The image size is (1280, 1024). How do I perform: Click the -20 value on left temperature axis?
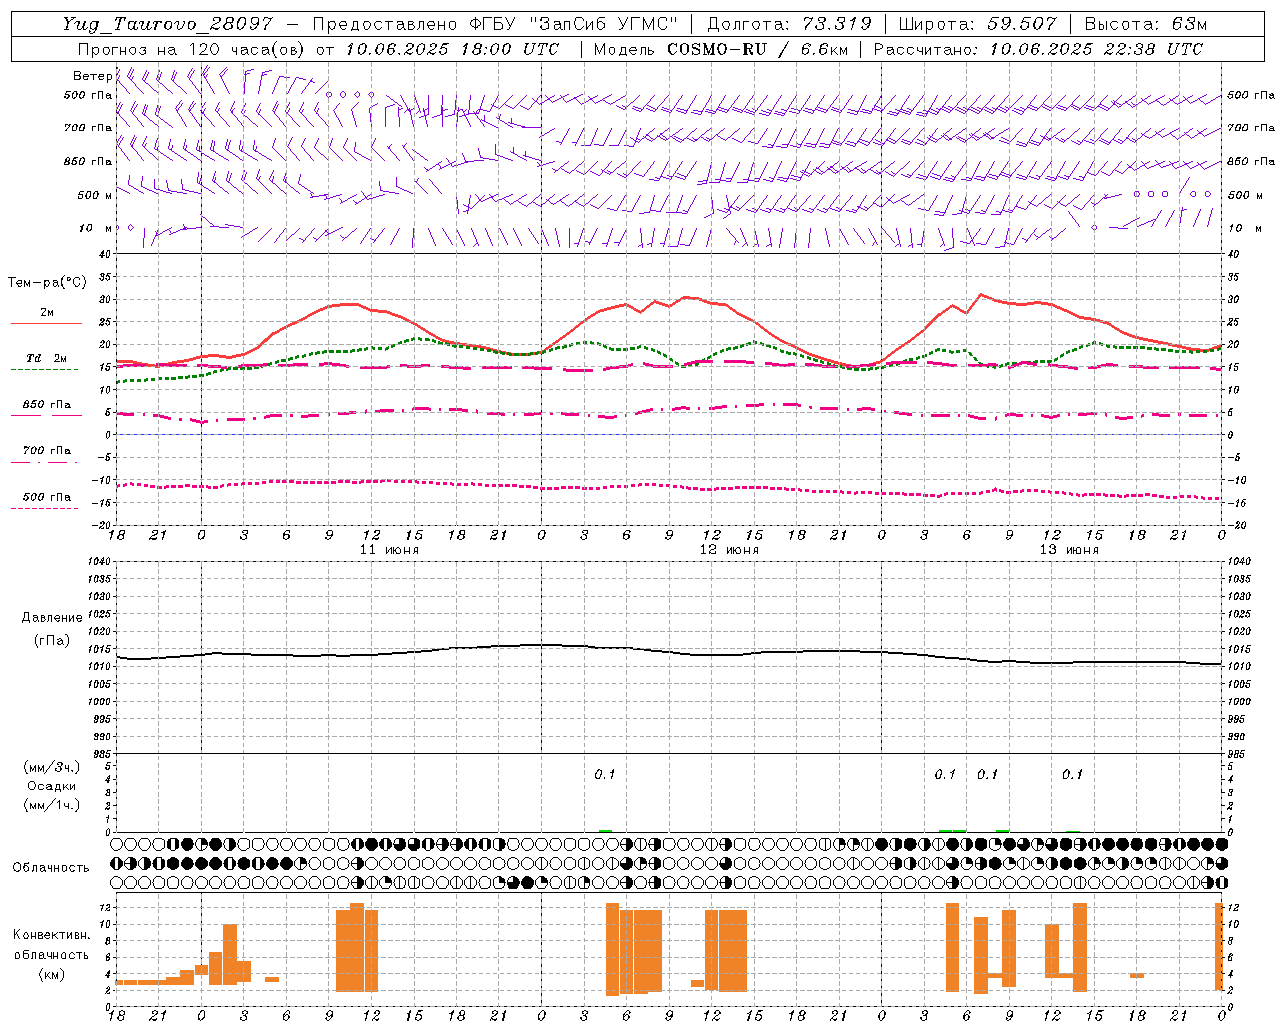pyautogui.click(x=102, y=525)
